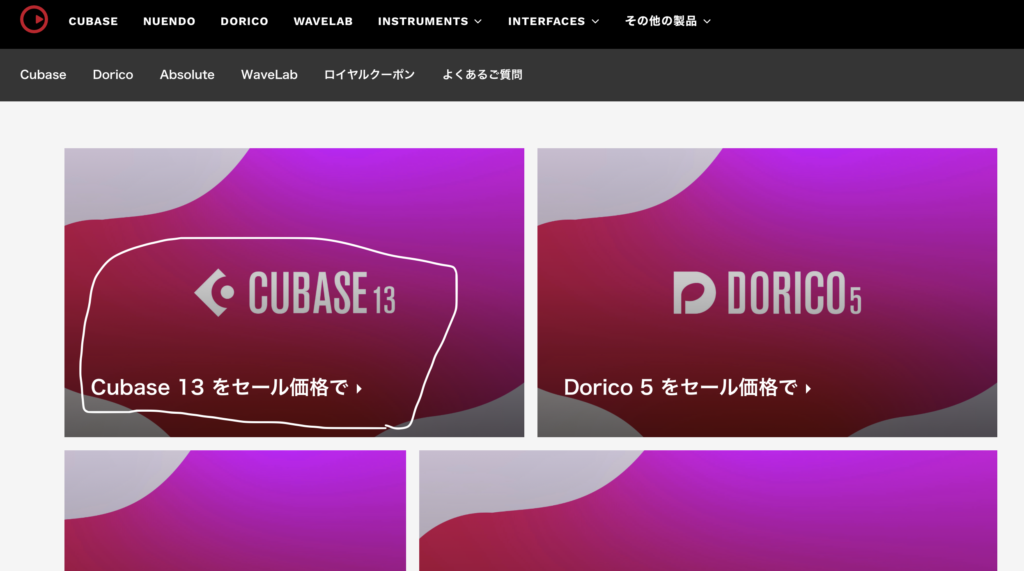Image resolution: width=1024 pixels, height=571 pixels.
Task: Click the Steinberg logo in the header
Action: (x=33, y=19)
